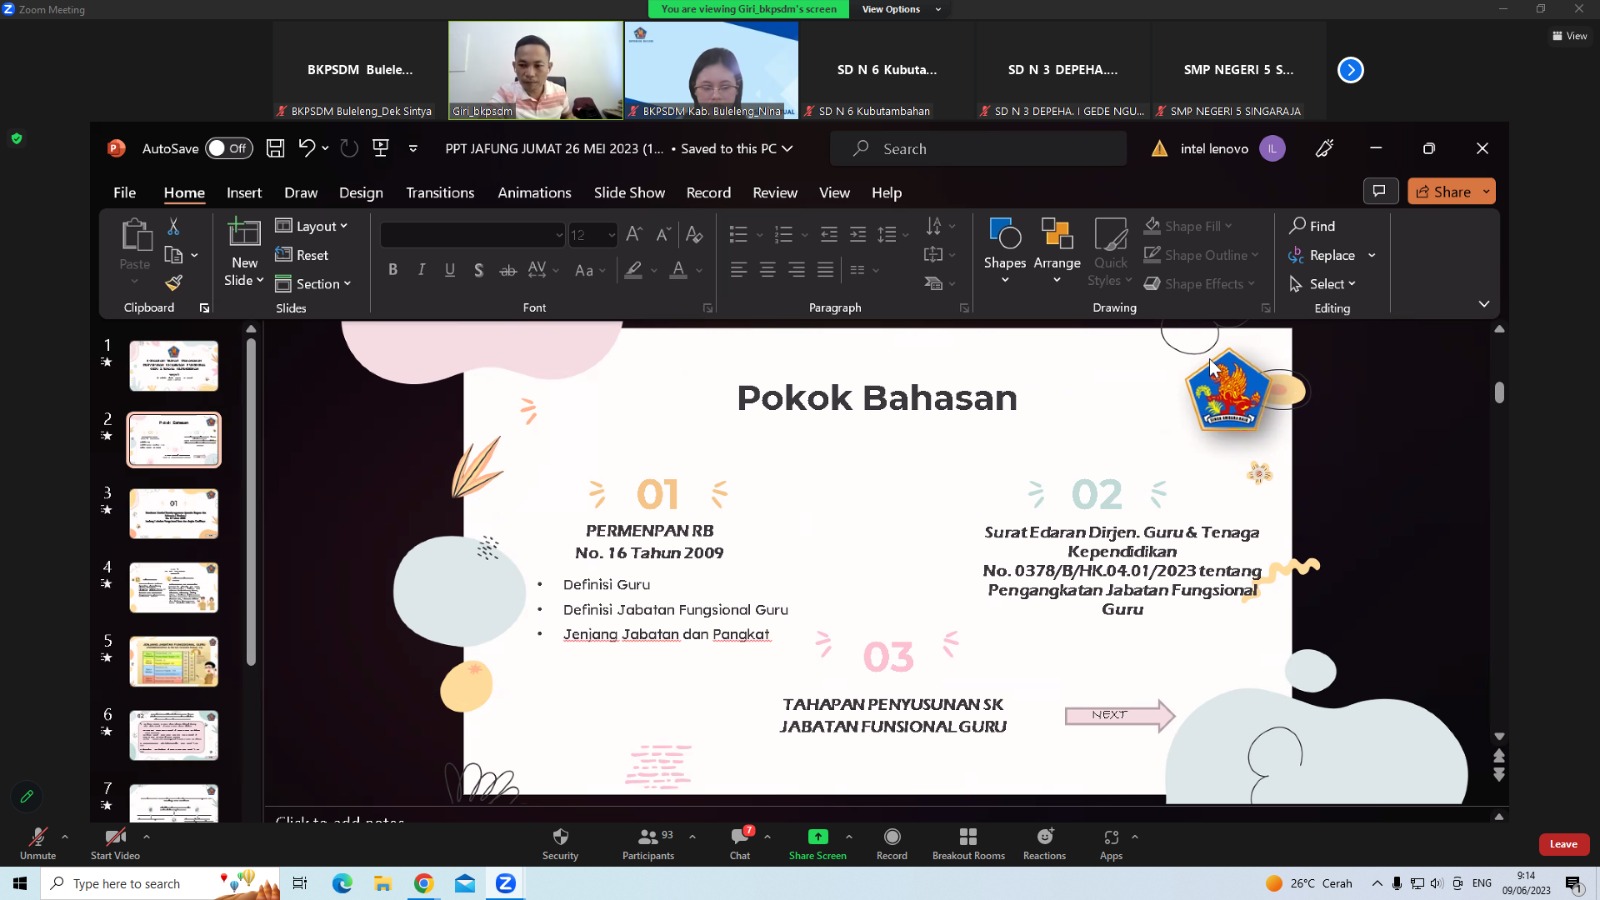
Task: Decrease font size with small A icon
Action: [x=663, y=234]
